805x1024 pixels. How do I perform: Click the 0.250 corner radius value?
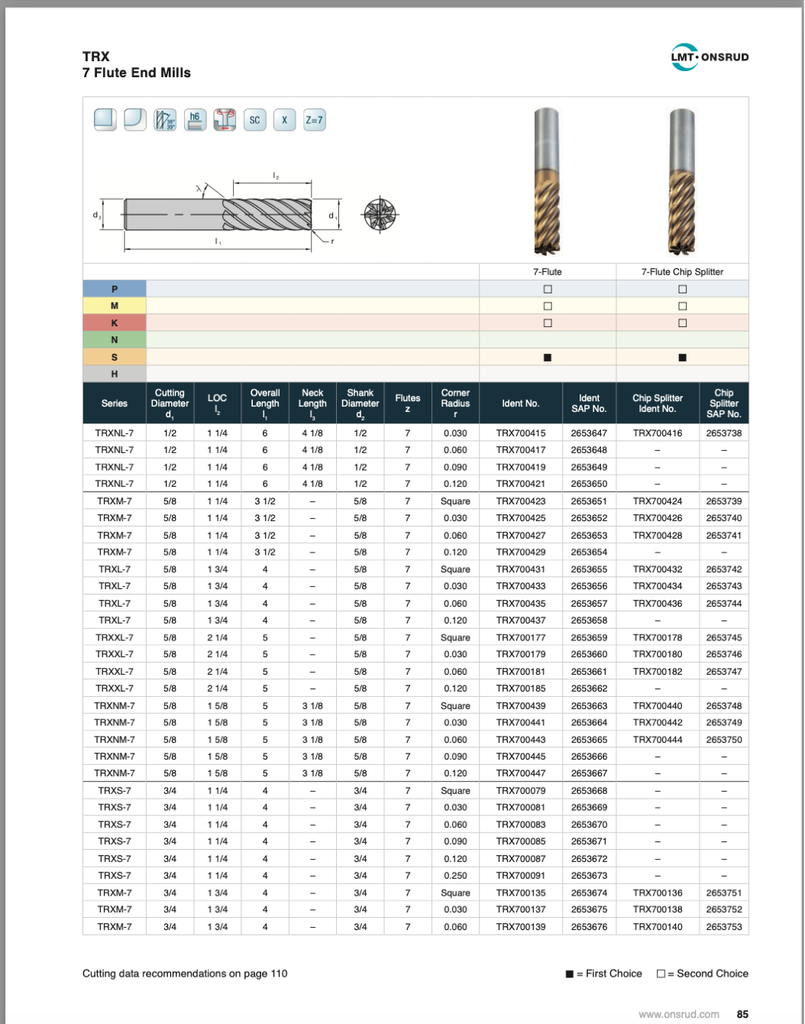pyautogui.click(x=456, y=876)
